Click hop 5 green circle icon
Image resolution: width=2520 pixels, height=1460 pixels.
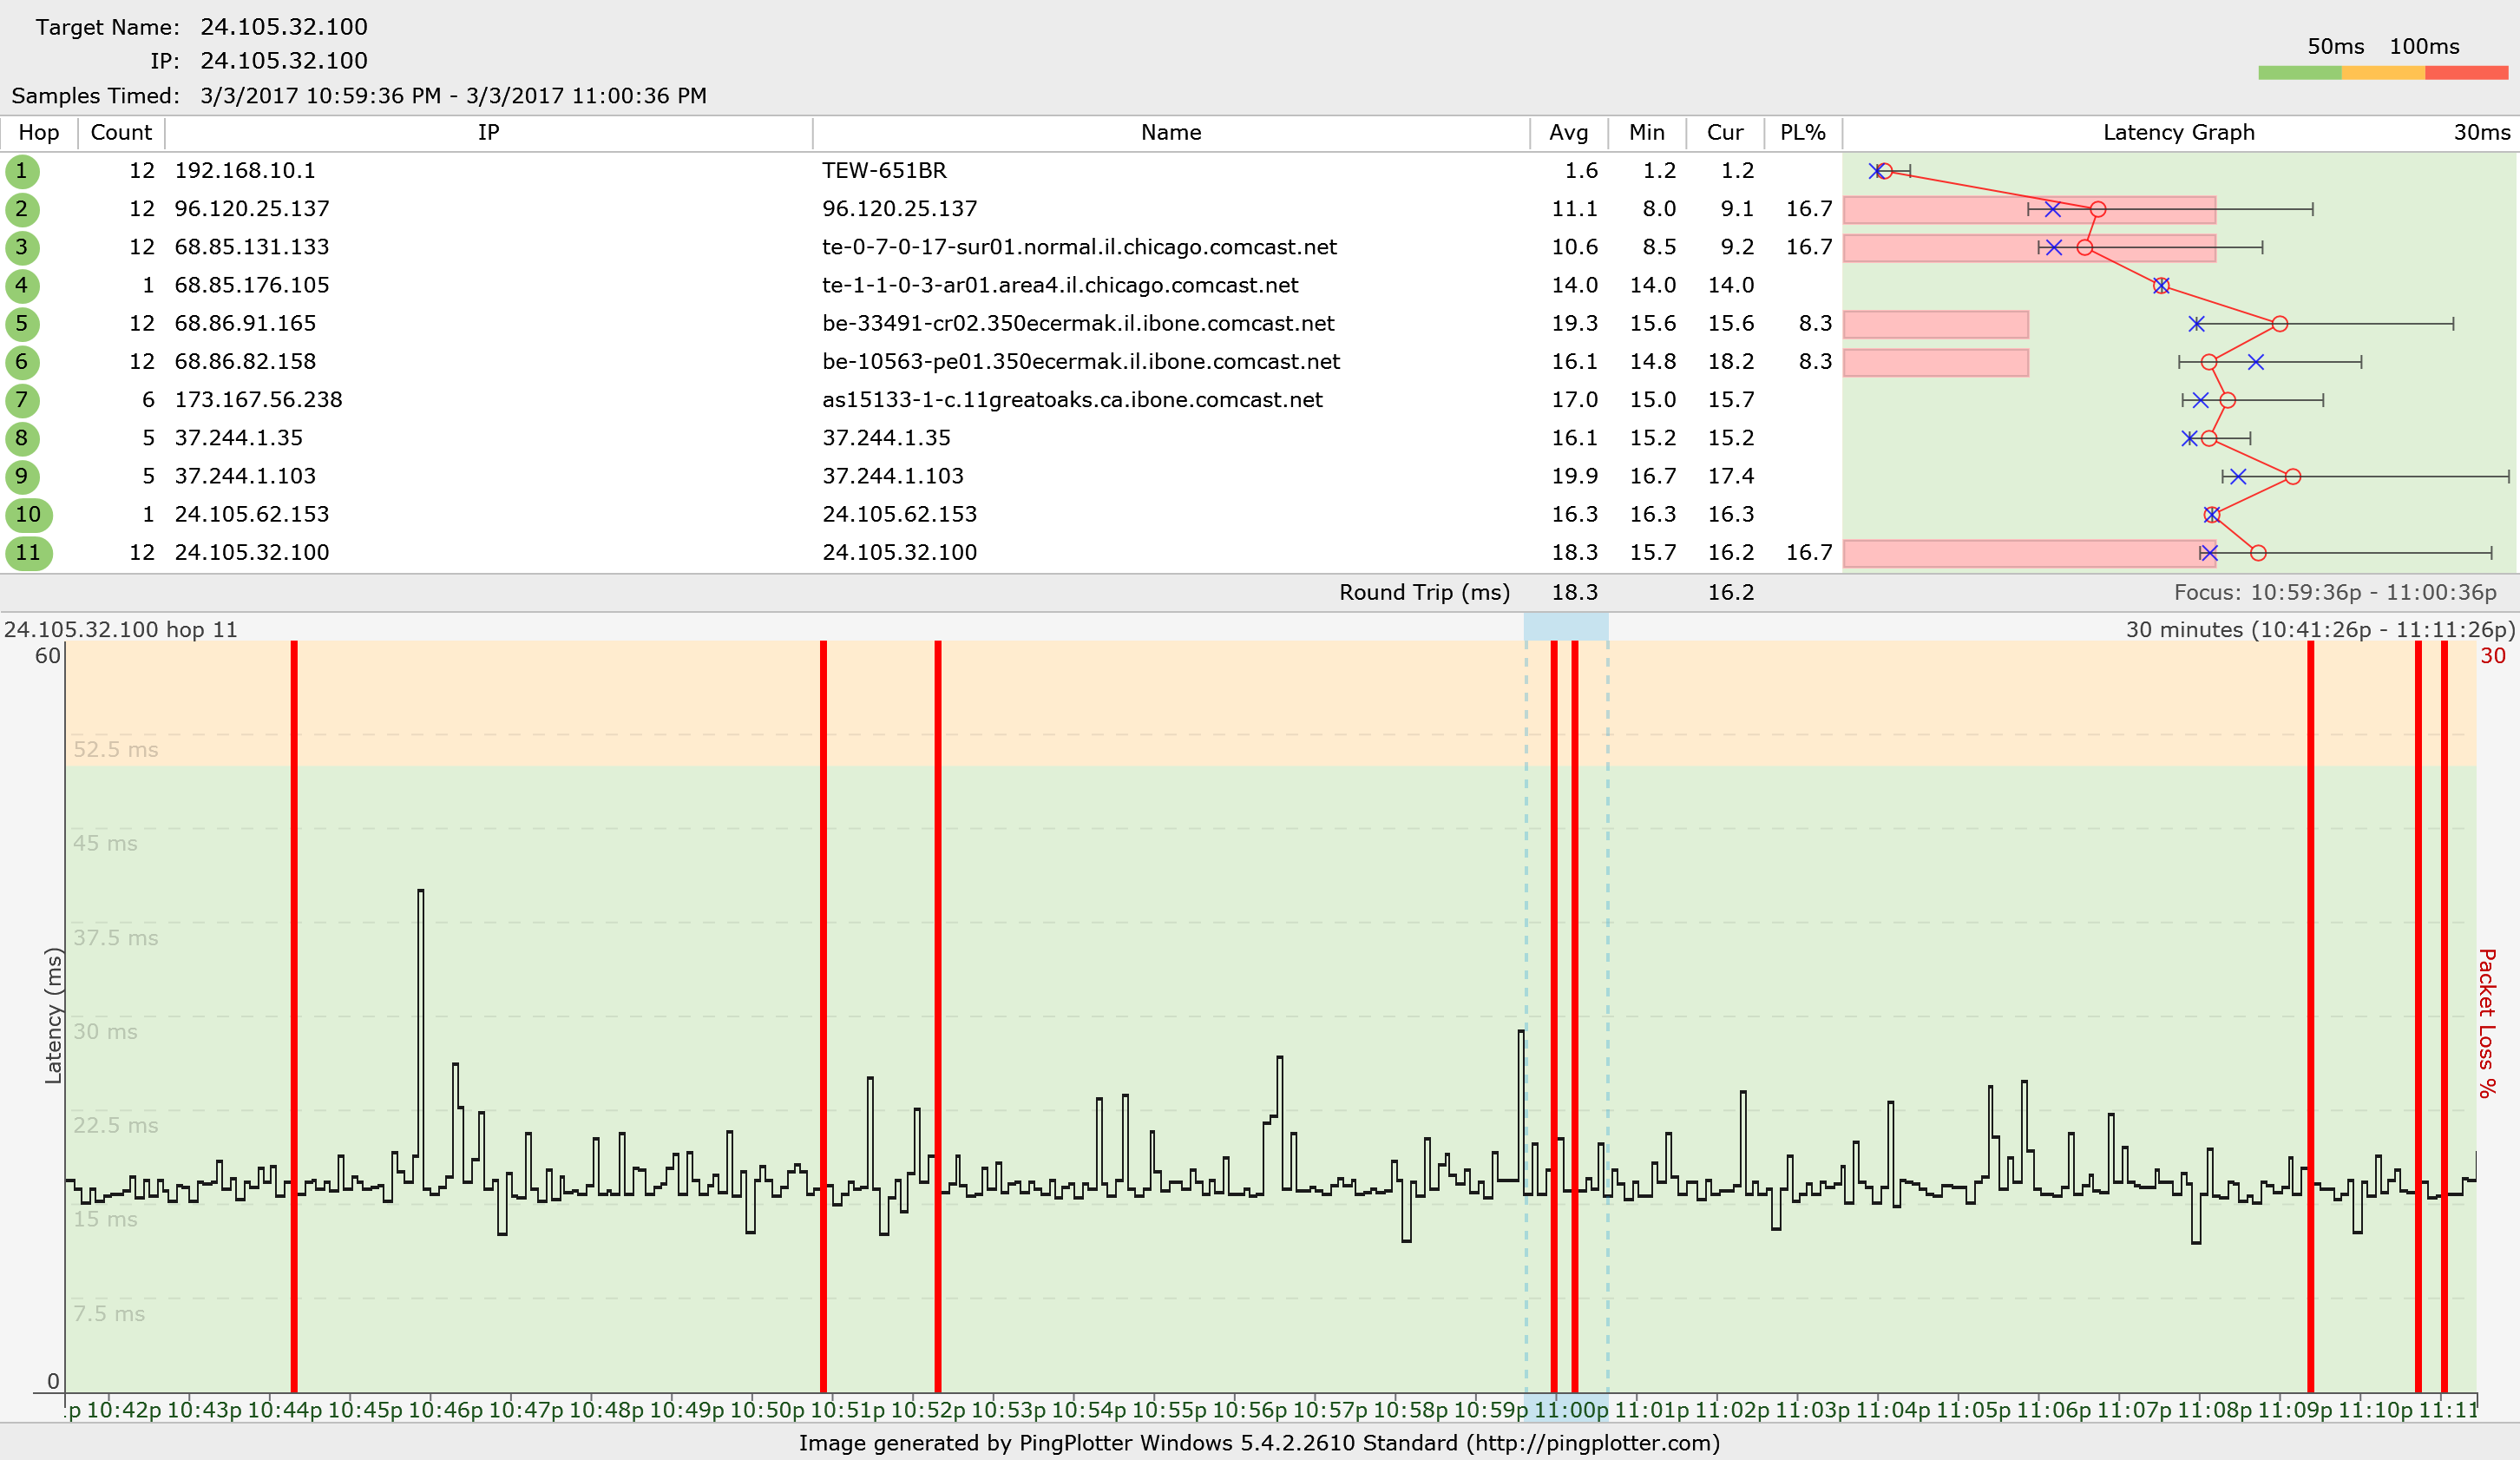(x=22, y=324)
